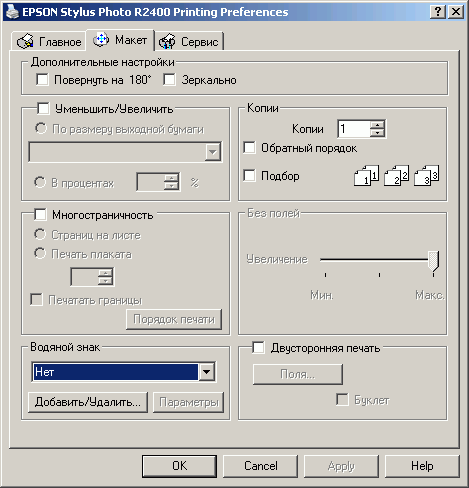Viewport: 469px width, 488px height.
Task: Open the Сервис tab
Action: click(x=189, y=41)
